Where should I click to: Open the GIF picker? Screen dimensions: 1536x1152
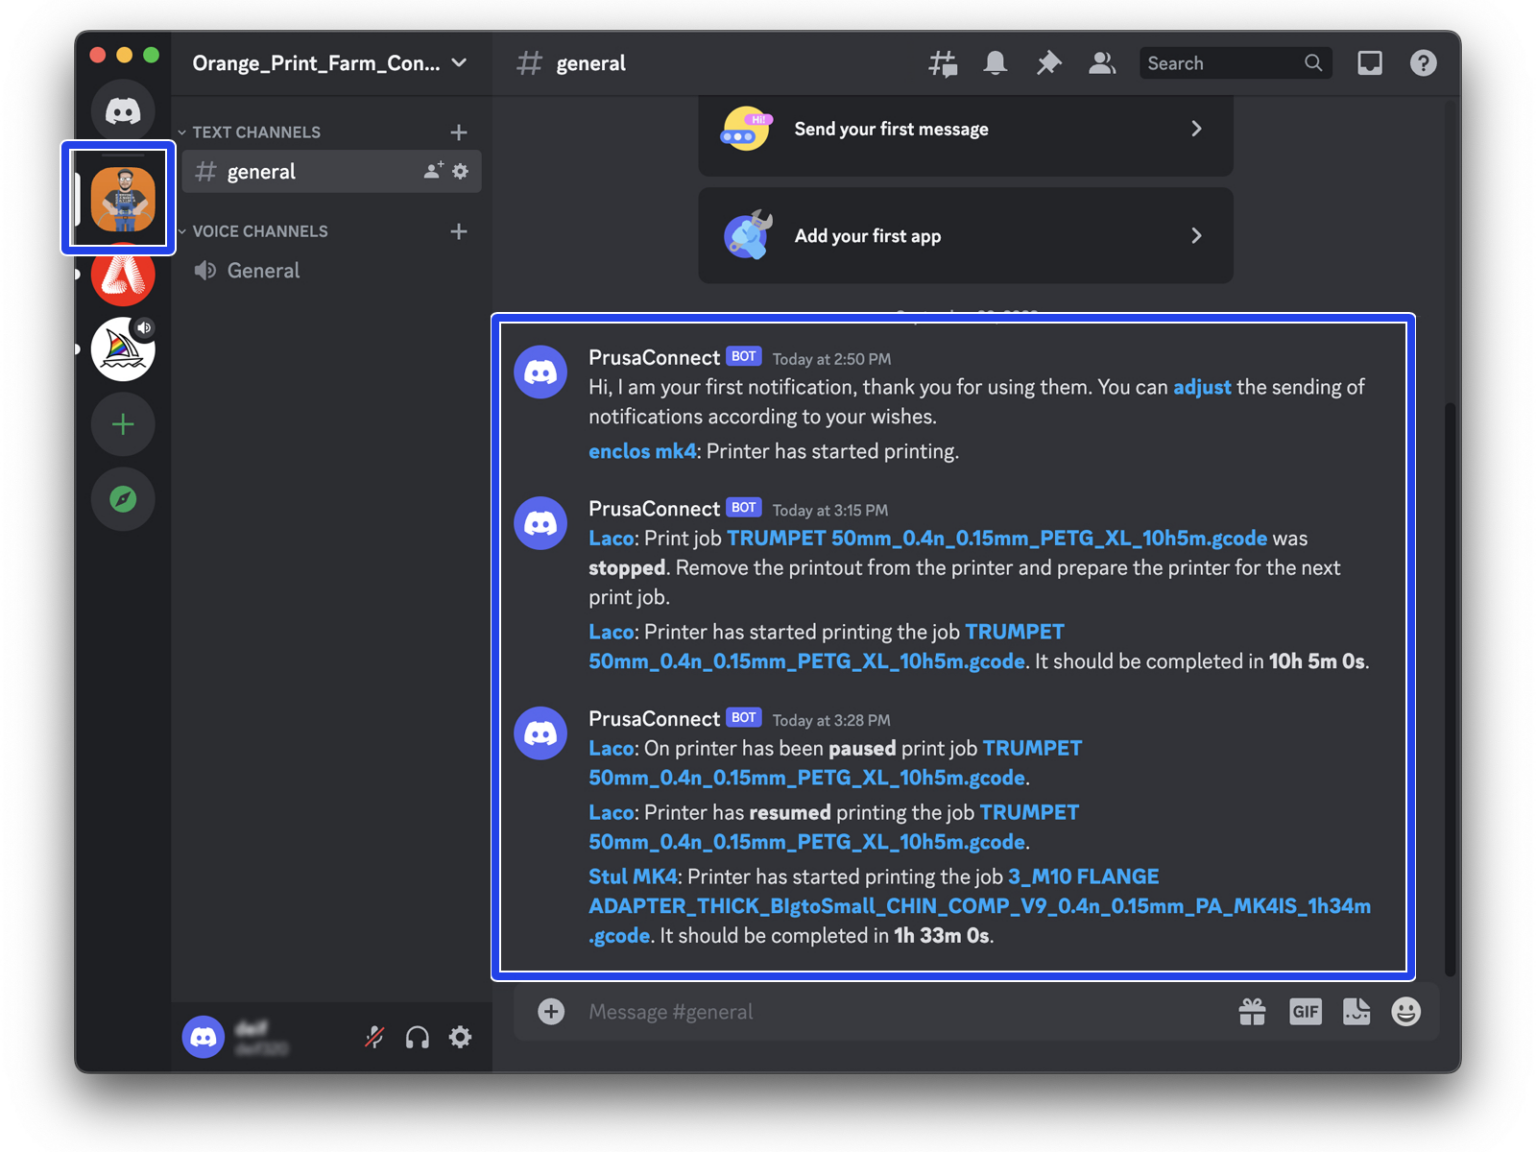click(x=1305, y=1011)
